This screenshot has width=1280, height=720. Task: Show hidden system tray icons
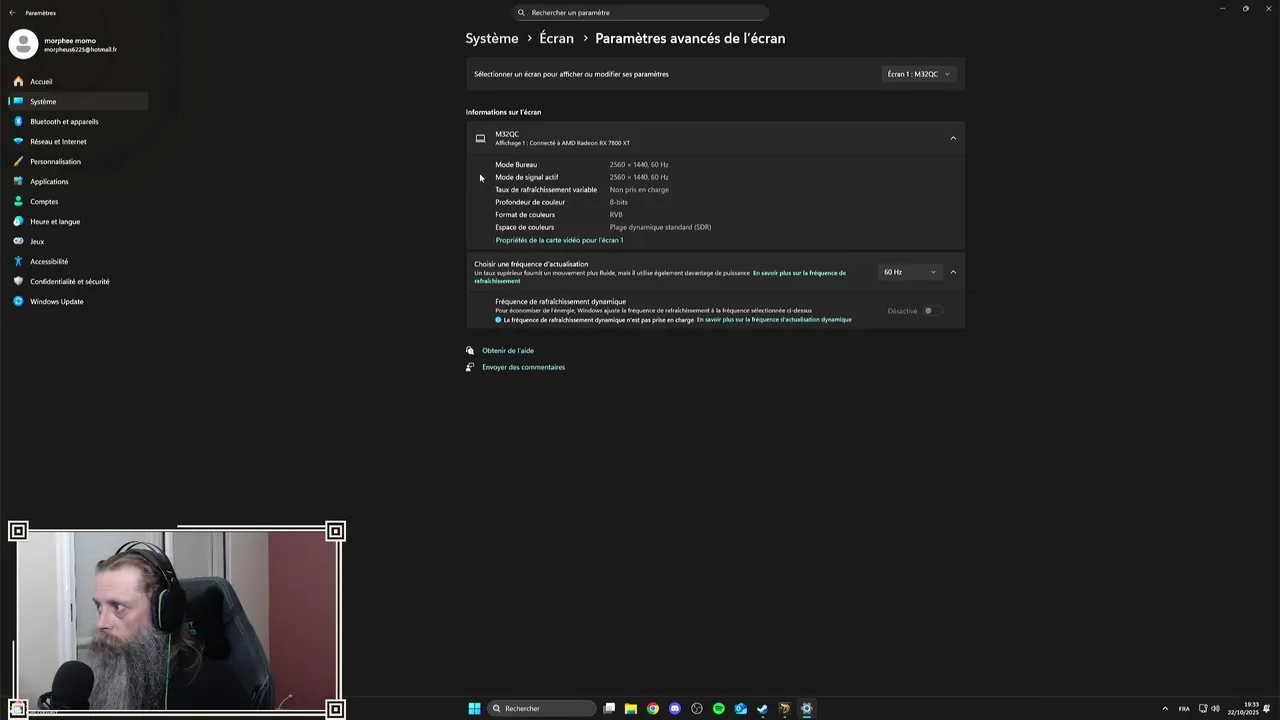[x=1165, y=708]
